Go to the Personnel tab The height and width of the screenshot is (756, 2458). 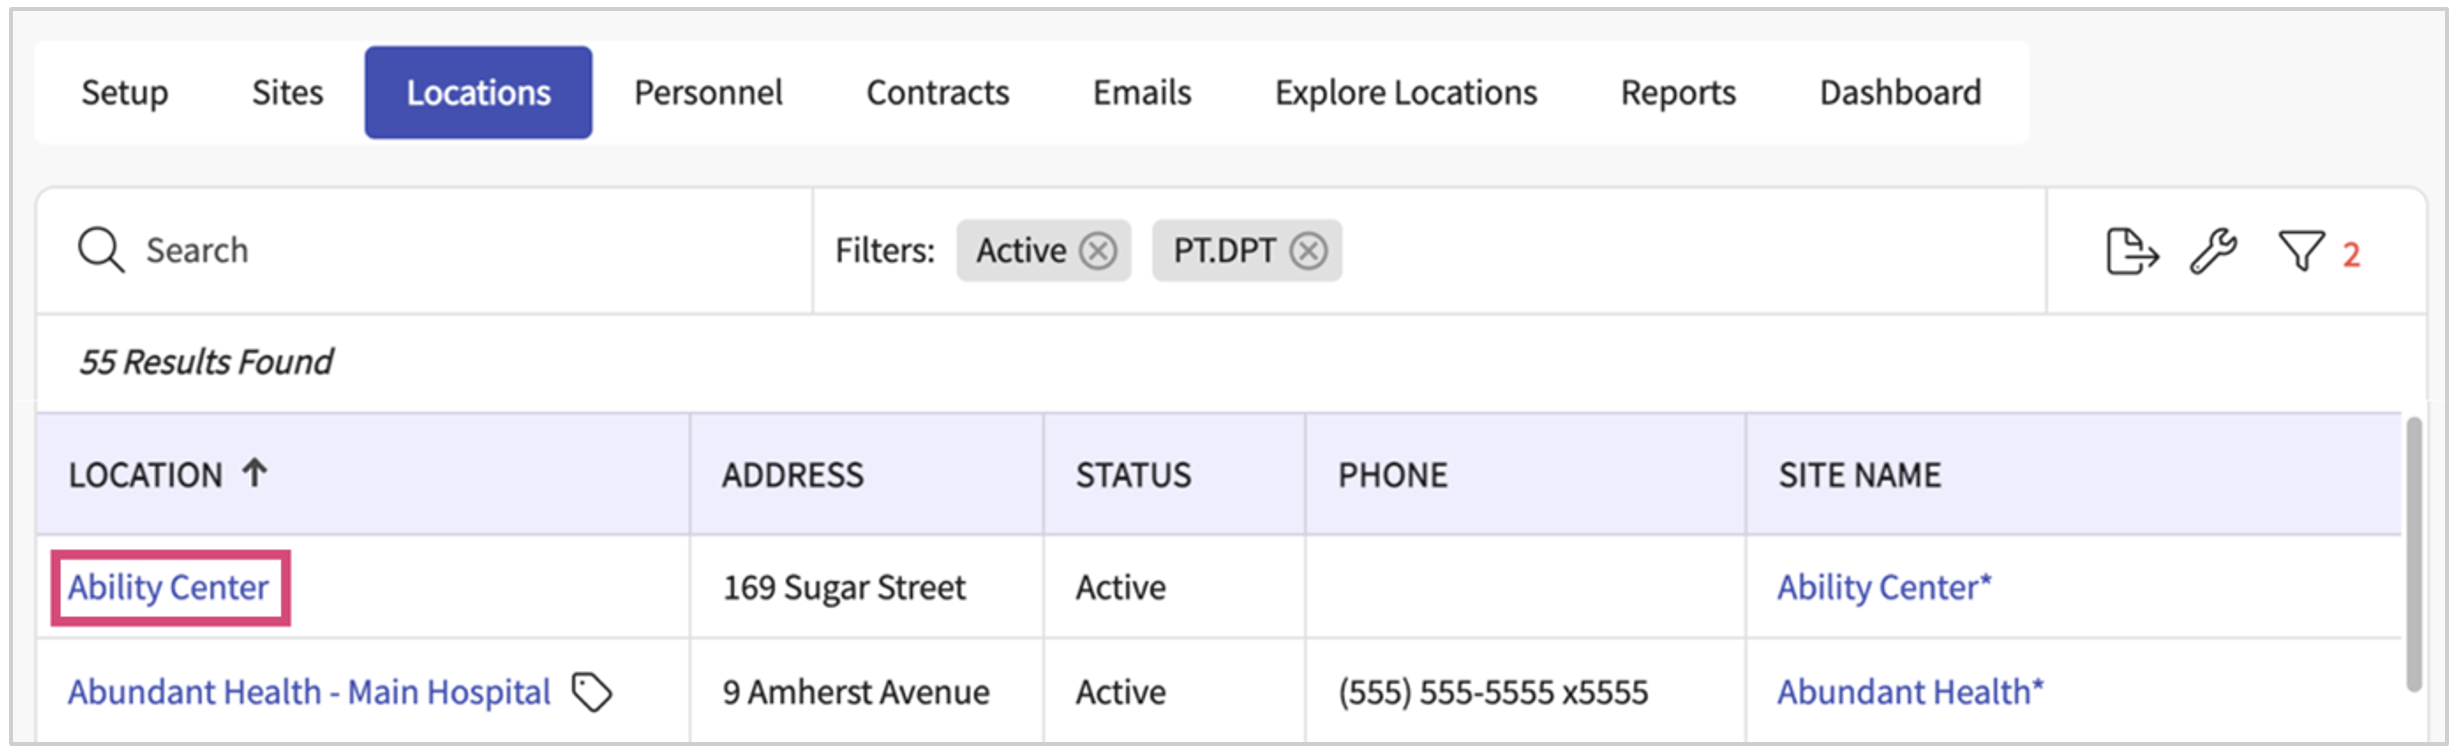pos(708,93)
